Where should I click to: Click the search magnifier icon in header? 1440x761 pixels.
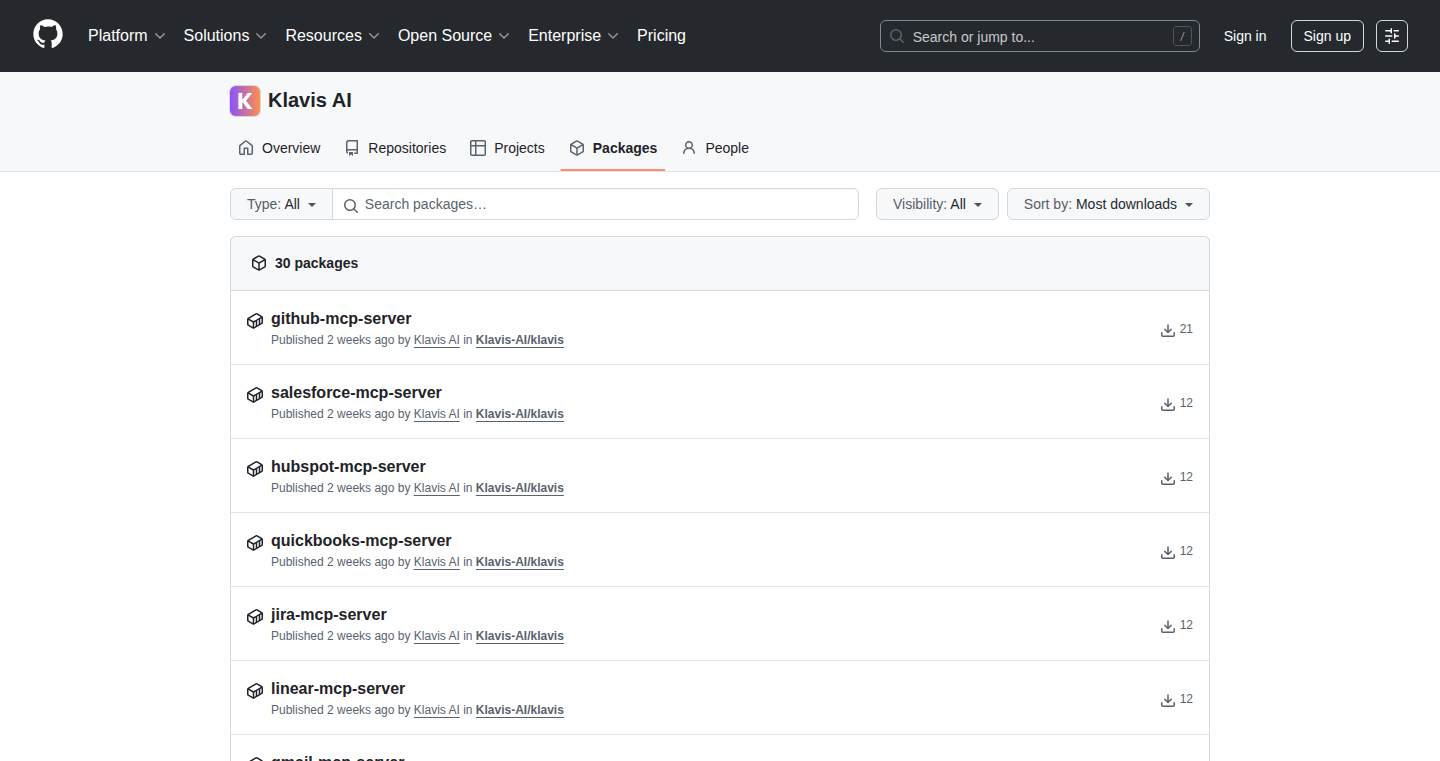click(897, 36)
